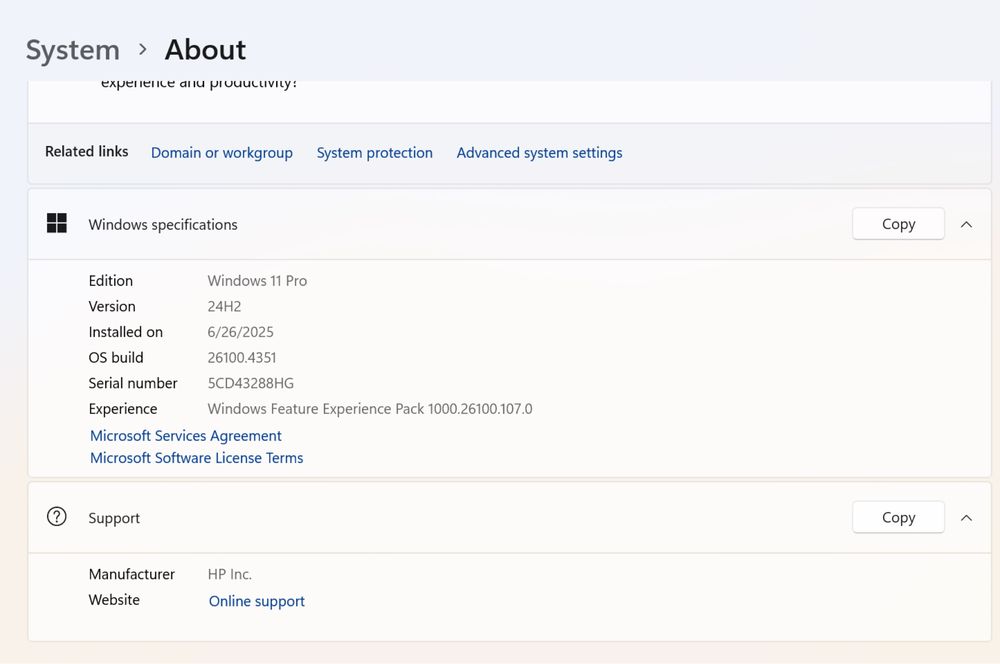Select the installed date 6/26/2025
The width and height of the screenshot is (1000, 664).
coord(240,332)
